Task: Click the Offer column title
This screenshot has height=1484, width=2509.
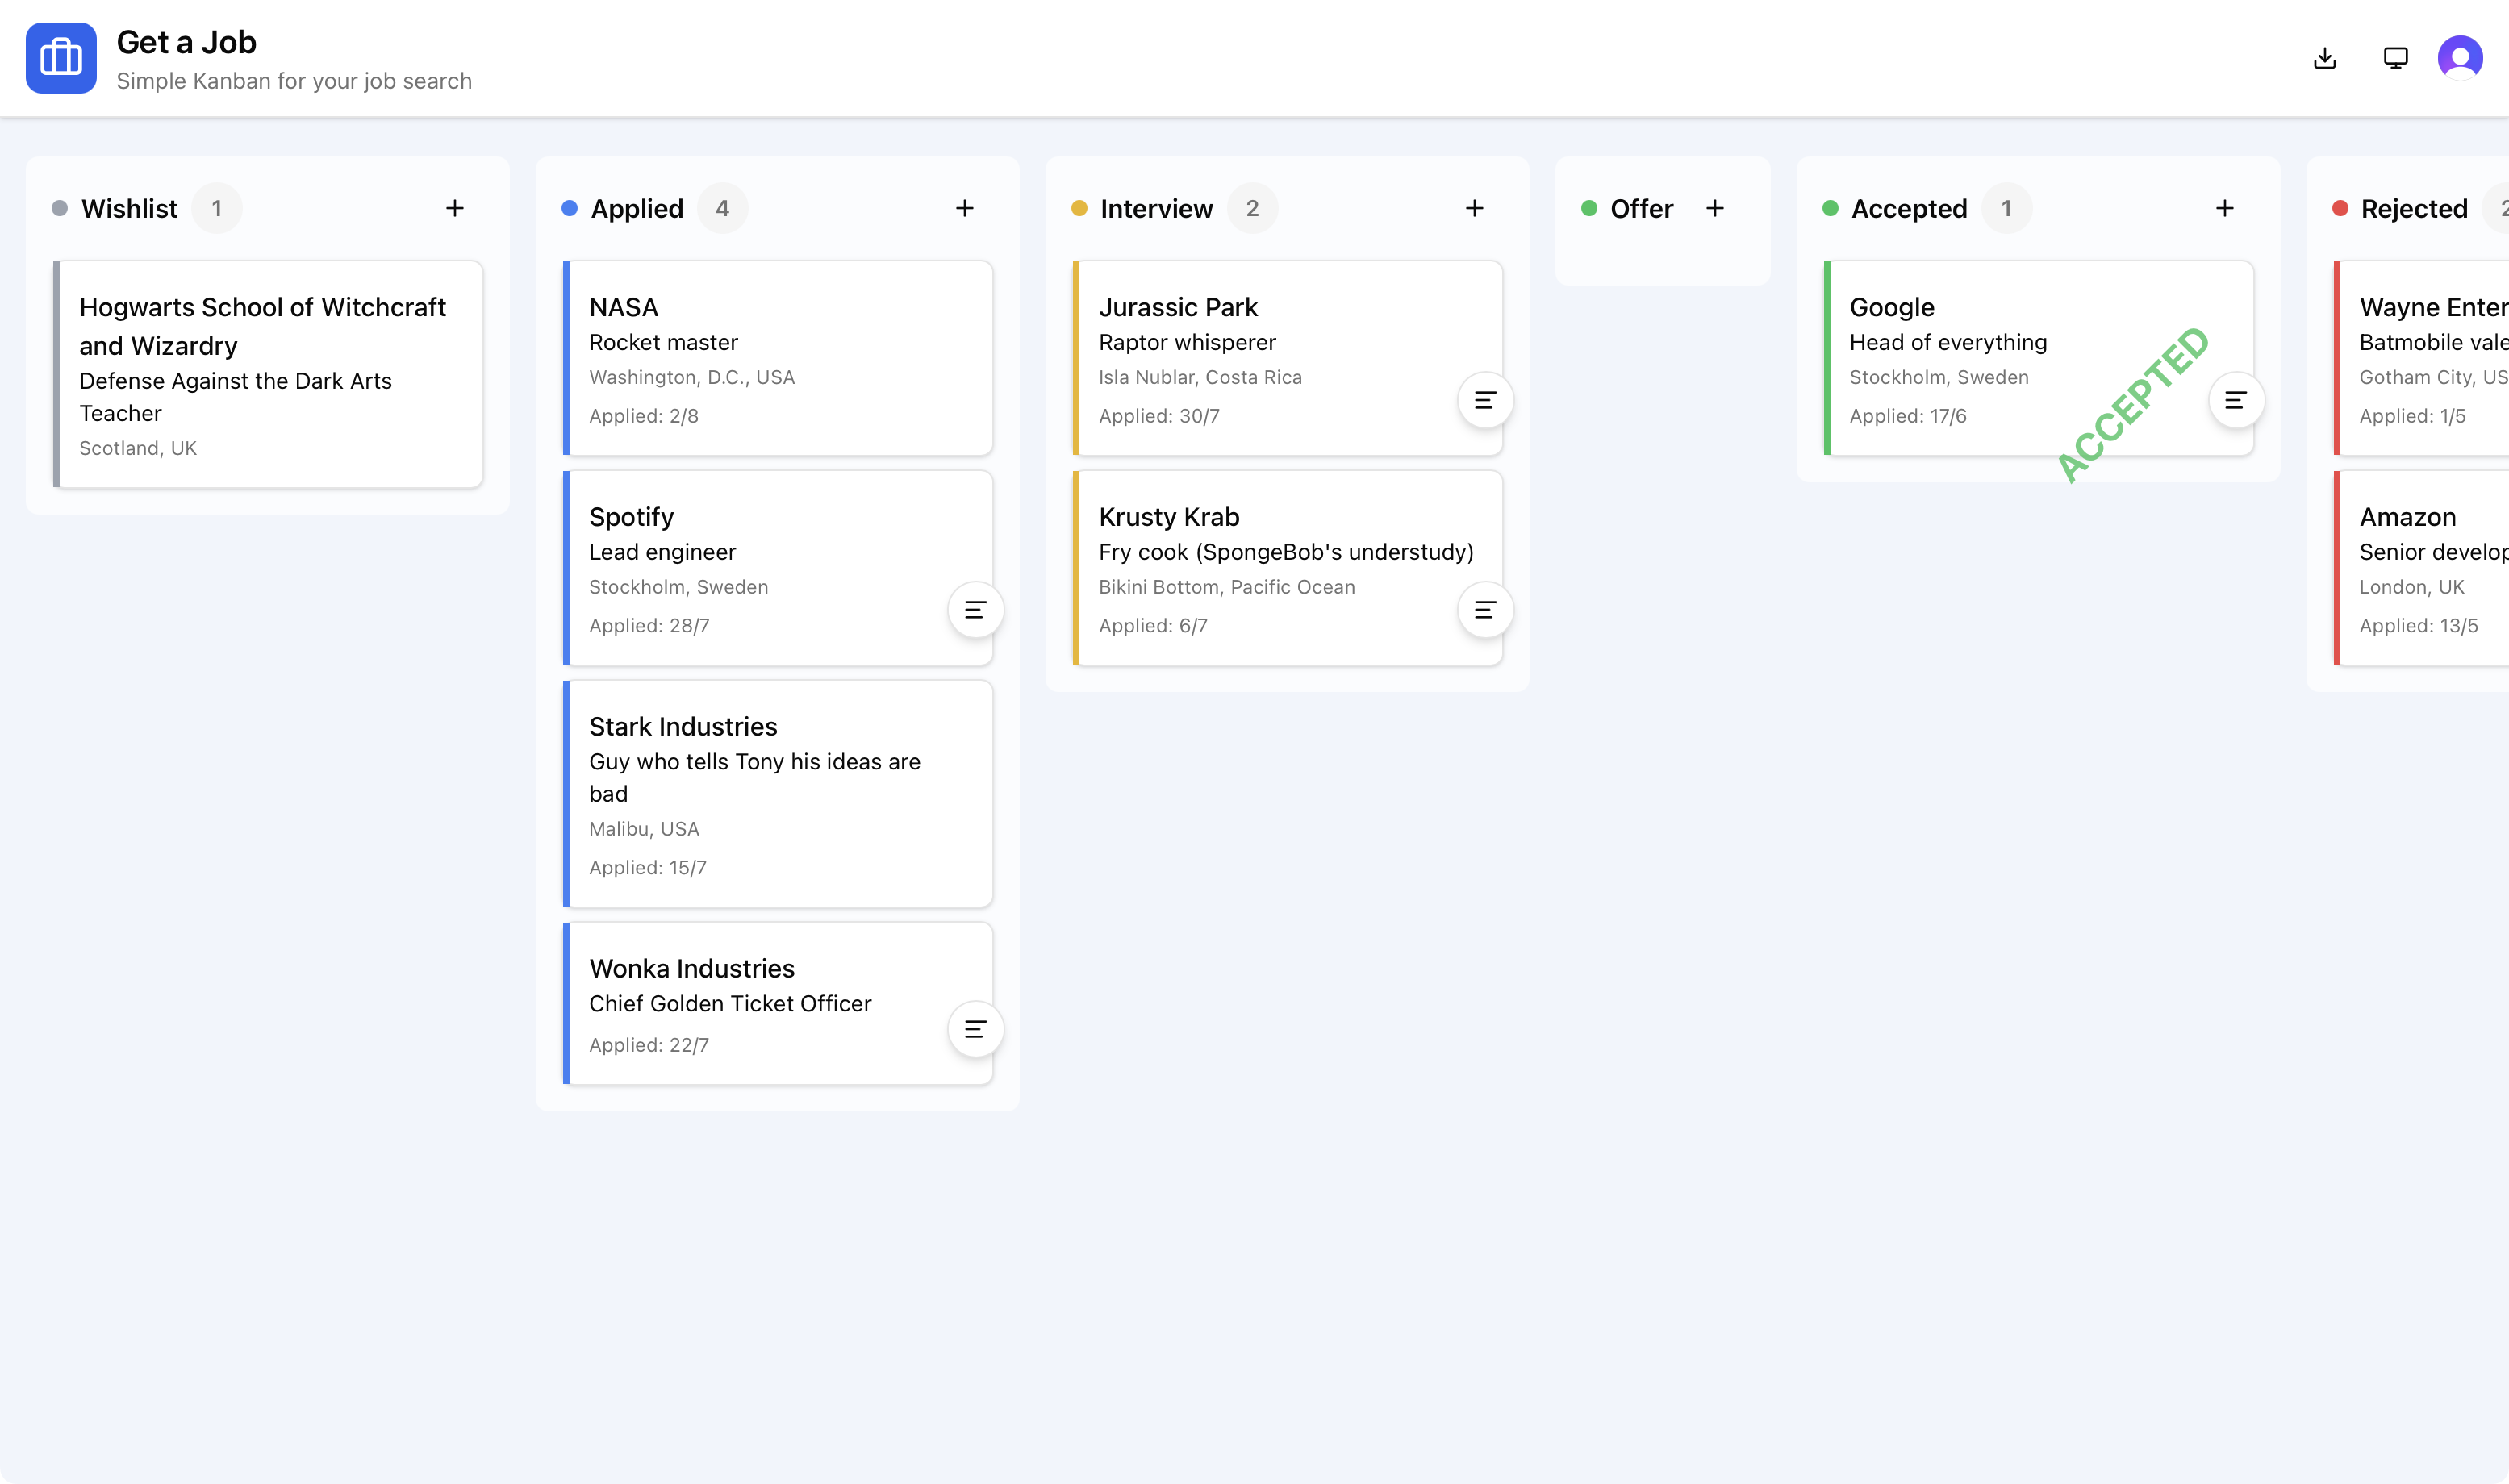Action: [x=1642, y=208]
